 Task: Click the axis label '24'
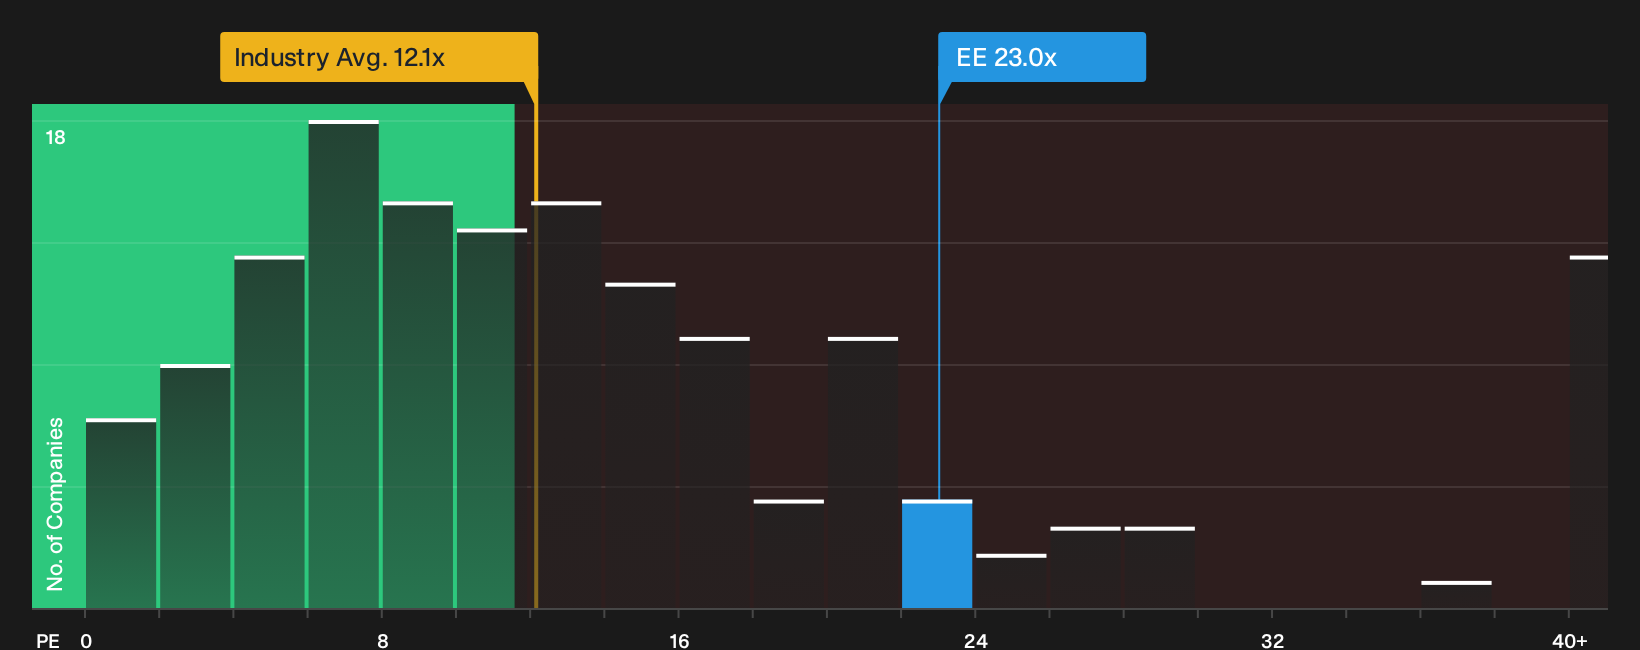coord(976,640)
